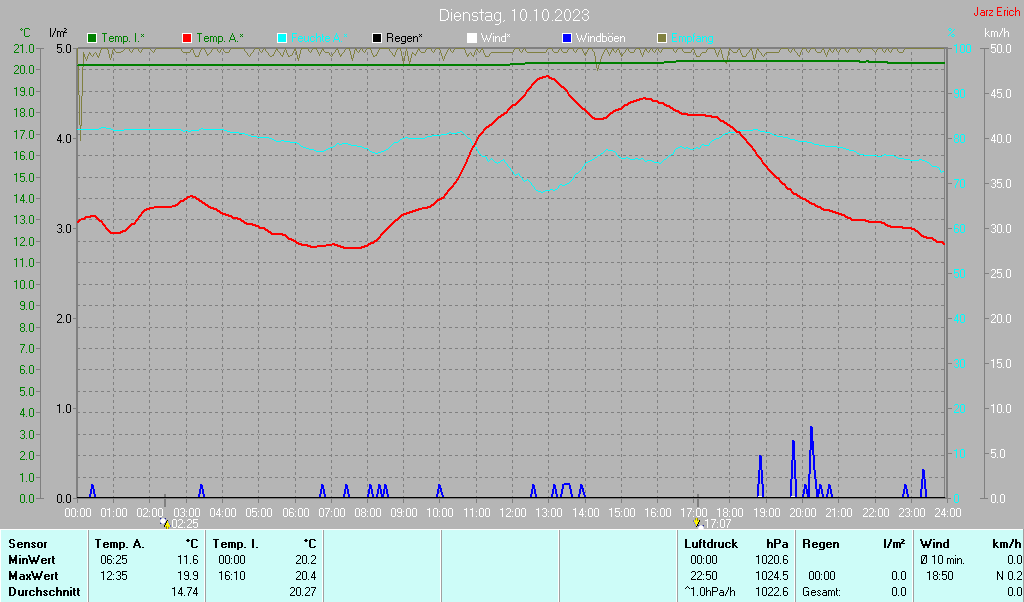Image resolution: width=1024 pixels, height=602 pixels.
Task: Click the '02:25' sunrise time label
Action: click(x=185, y=524)
